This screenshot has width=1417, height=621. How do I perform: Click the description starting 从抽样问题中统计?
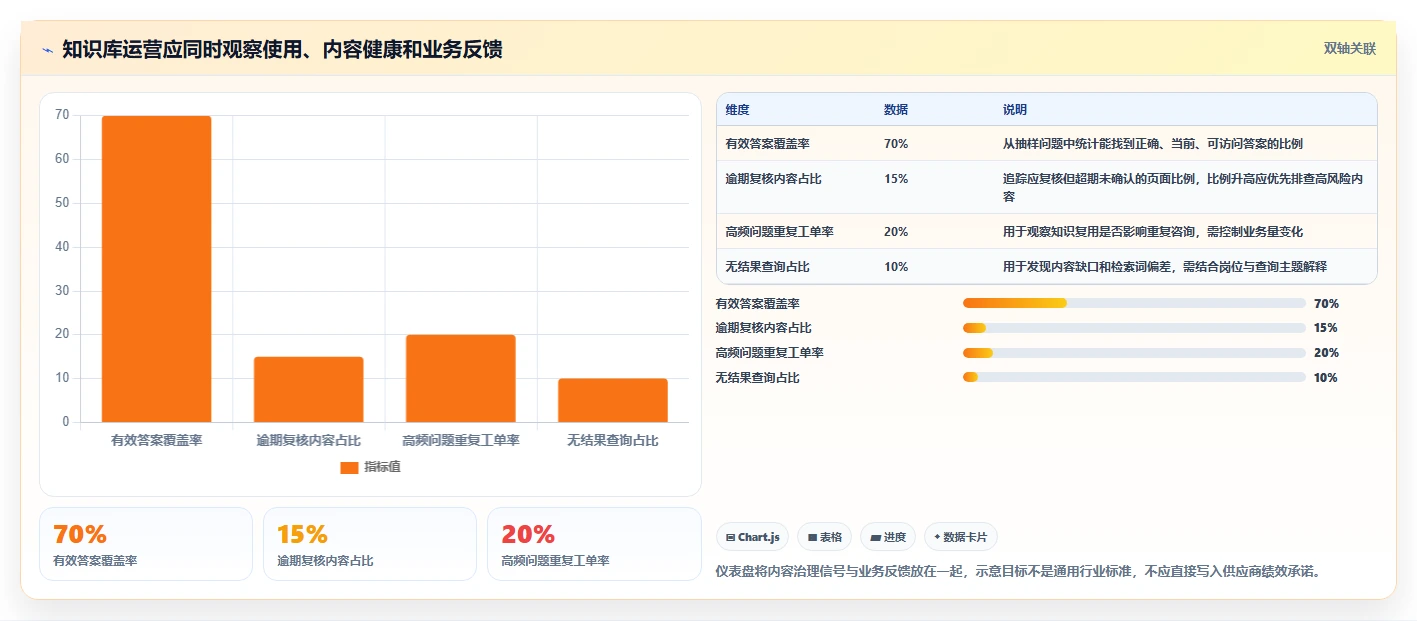(1153, 144)
